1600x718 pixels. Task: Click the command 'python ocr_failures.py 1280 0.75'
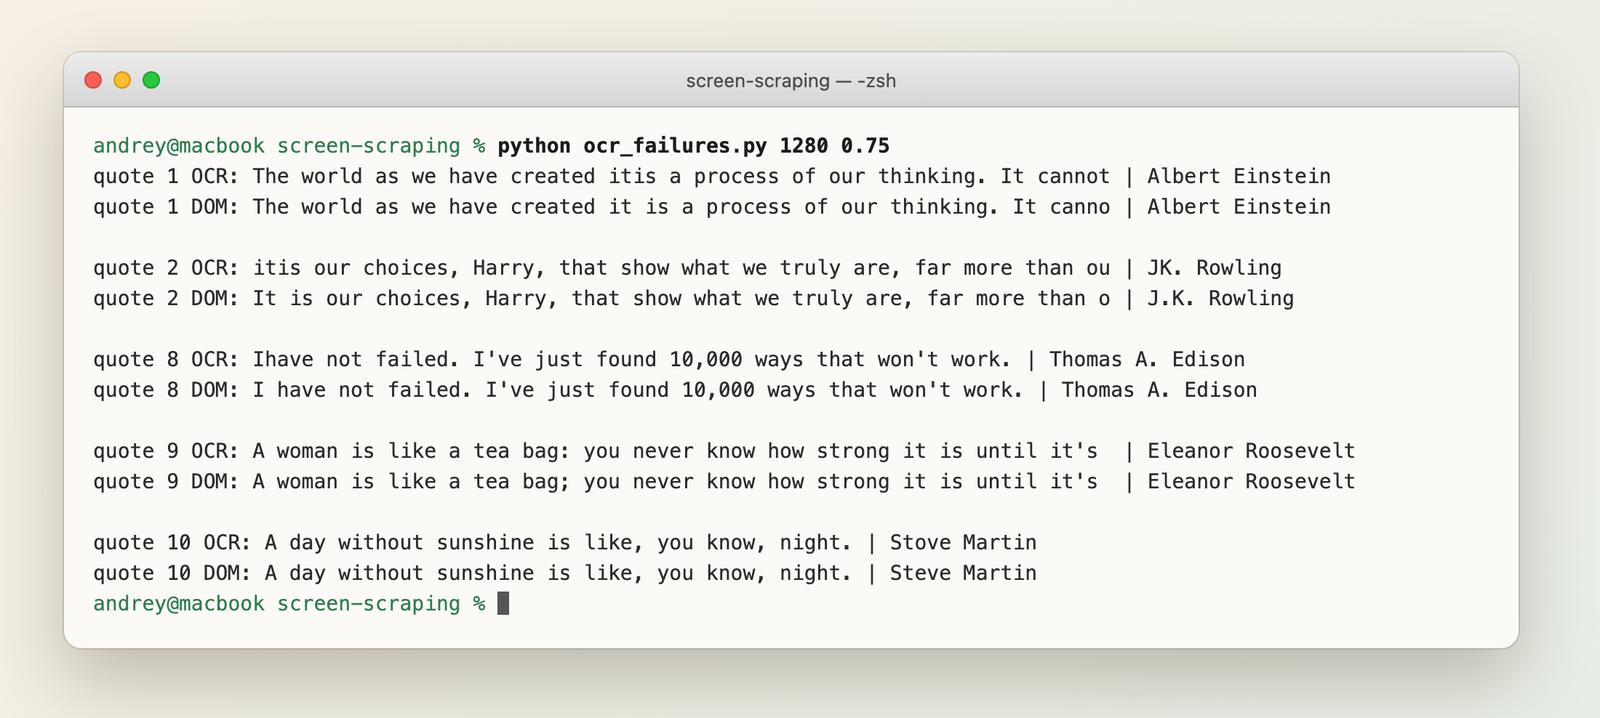coord(693,146)
